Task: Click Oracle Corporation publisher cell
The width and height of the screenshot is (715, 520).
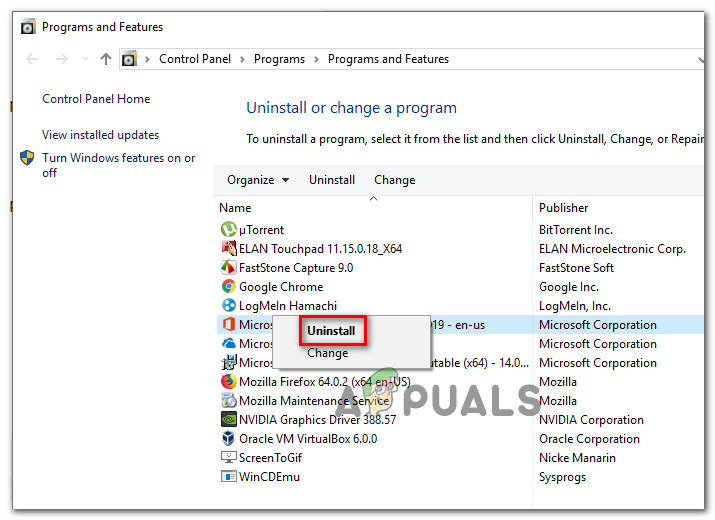Action: [589, 438]
